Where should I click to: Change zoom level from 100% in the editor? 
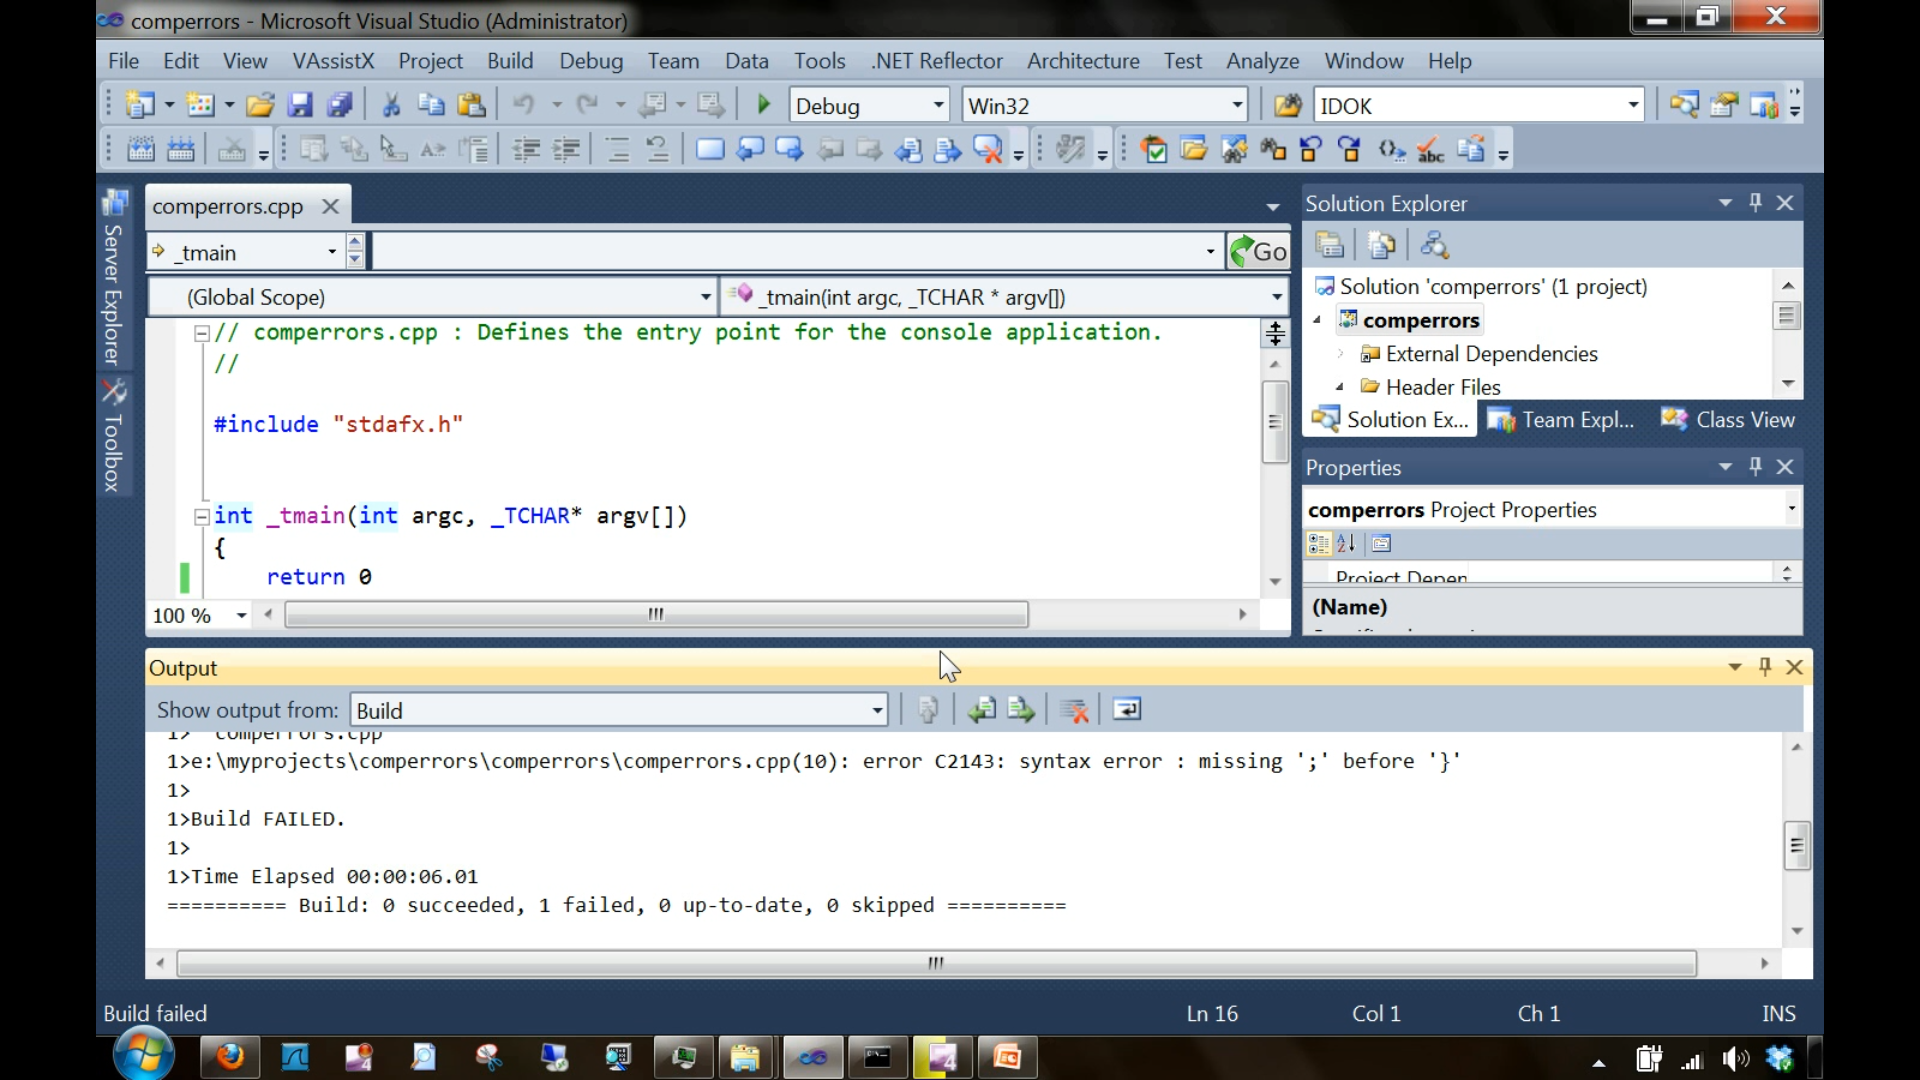[x=239, y=615]
